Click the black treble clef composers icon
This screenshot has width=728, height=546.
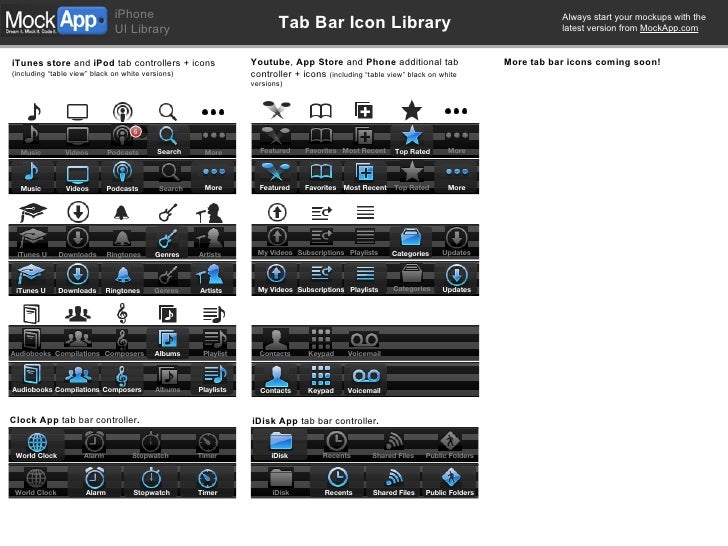[x=122, y=313]
